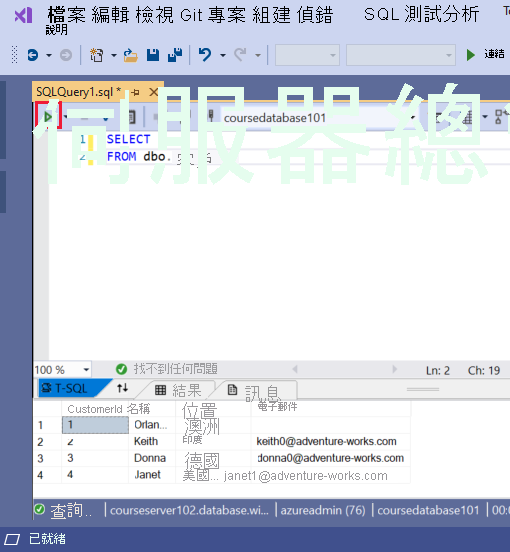Click the CustomerId column header
Screen dimensions: 510x552
pos(95,409)
